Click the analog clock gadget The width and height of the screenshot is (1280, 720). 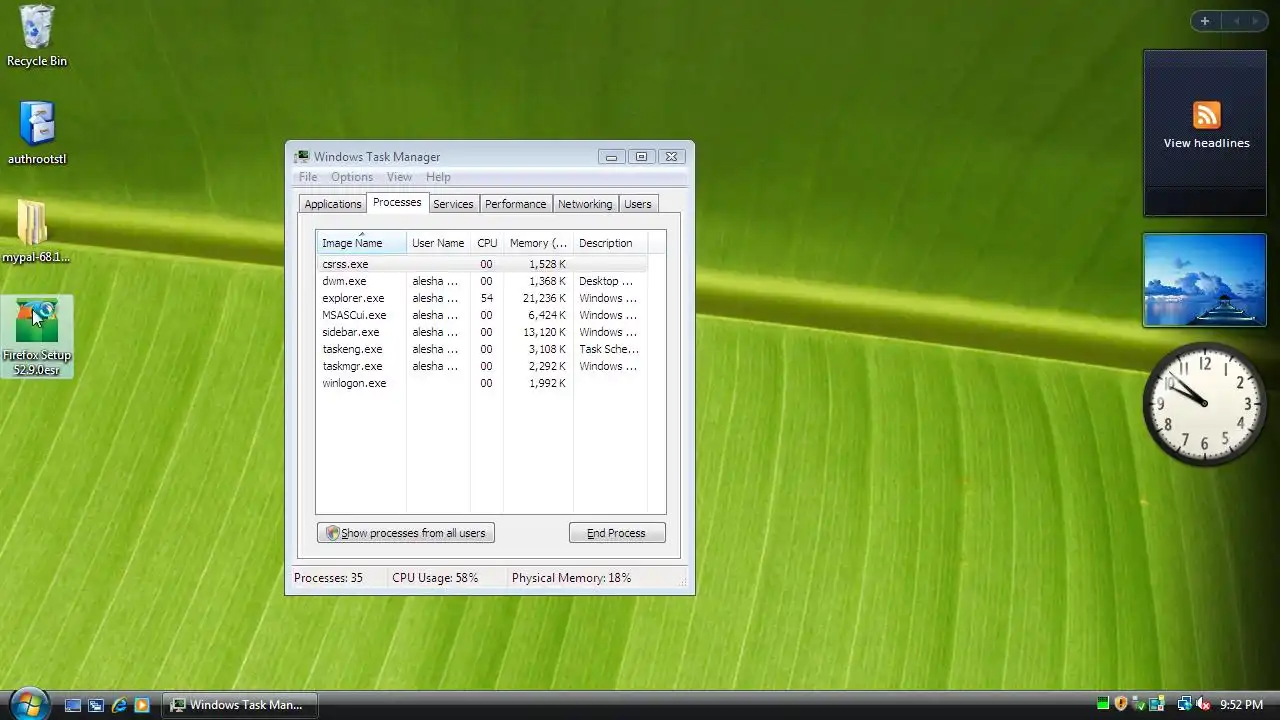1204,403
